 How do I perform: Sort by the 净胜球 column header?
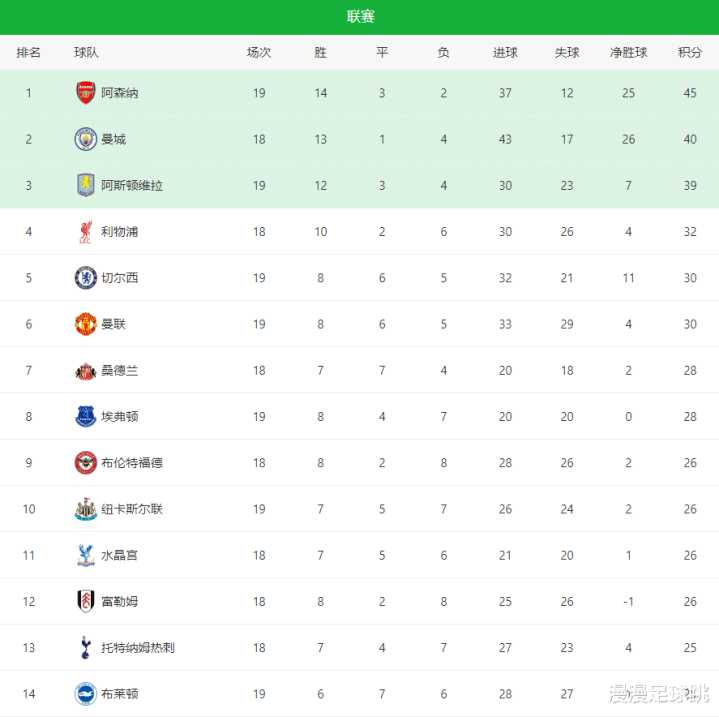tap(628, 53)
